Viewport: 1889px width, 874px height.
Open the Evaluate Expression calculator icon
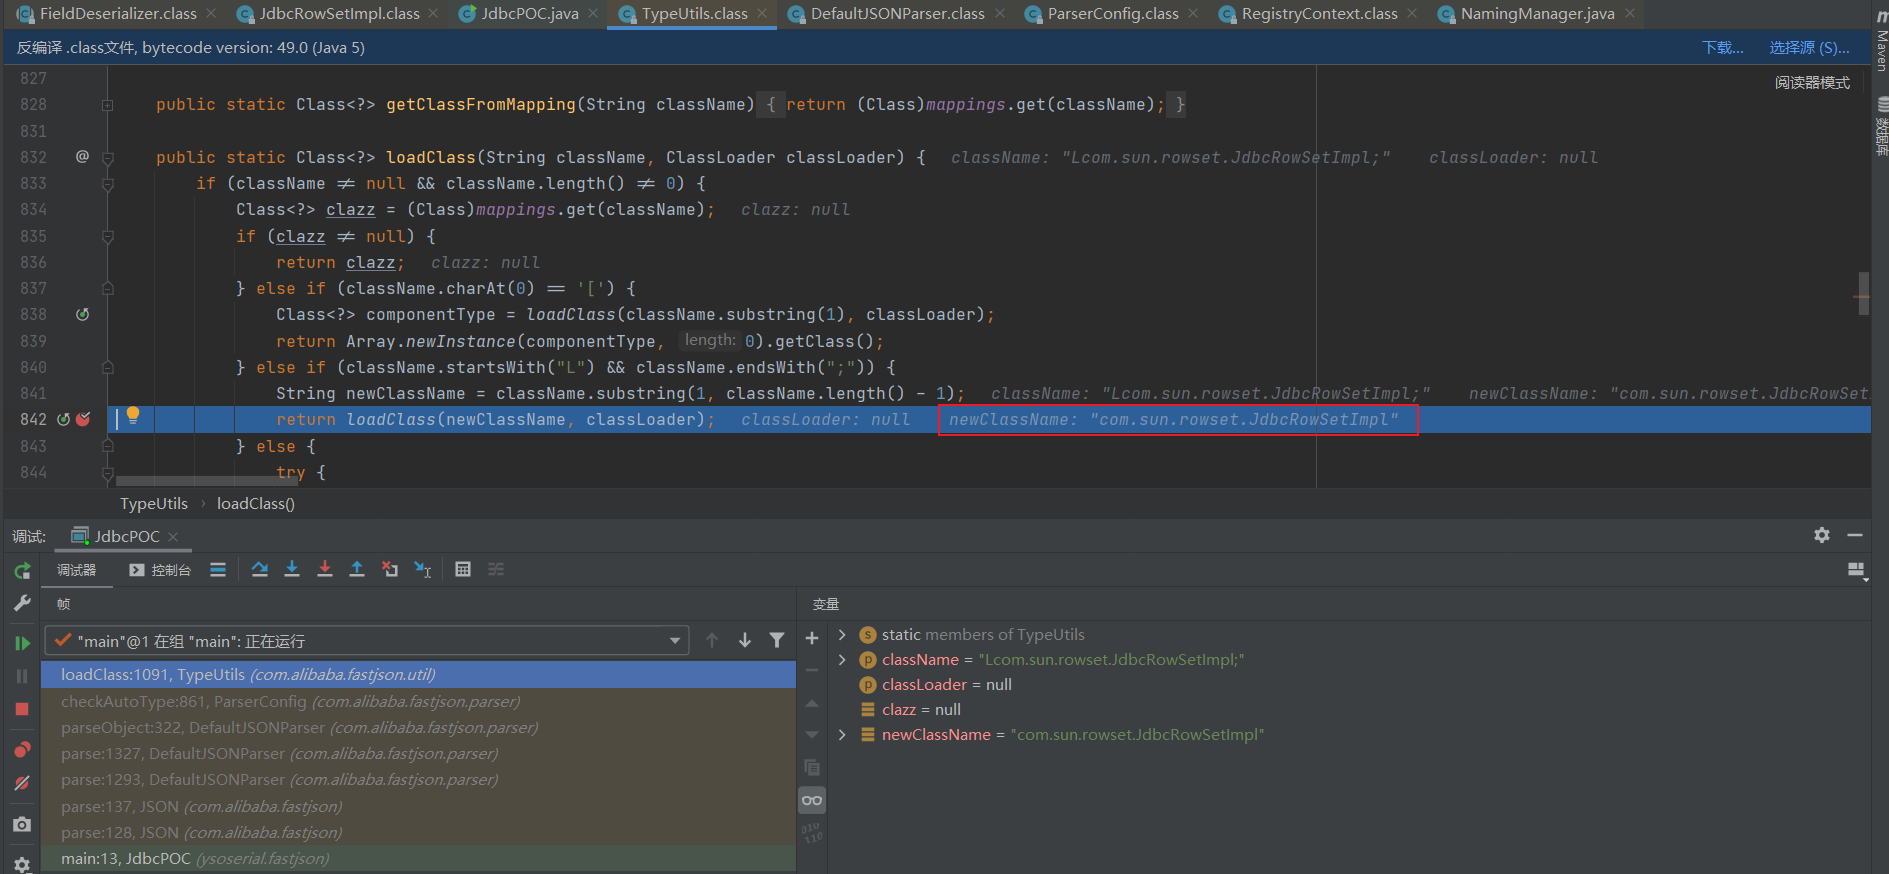coord(463,569)
